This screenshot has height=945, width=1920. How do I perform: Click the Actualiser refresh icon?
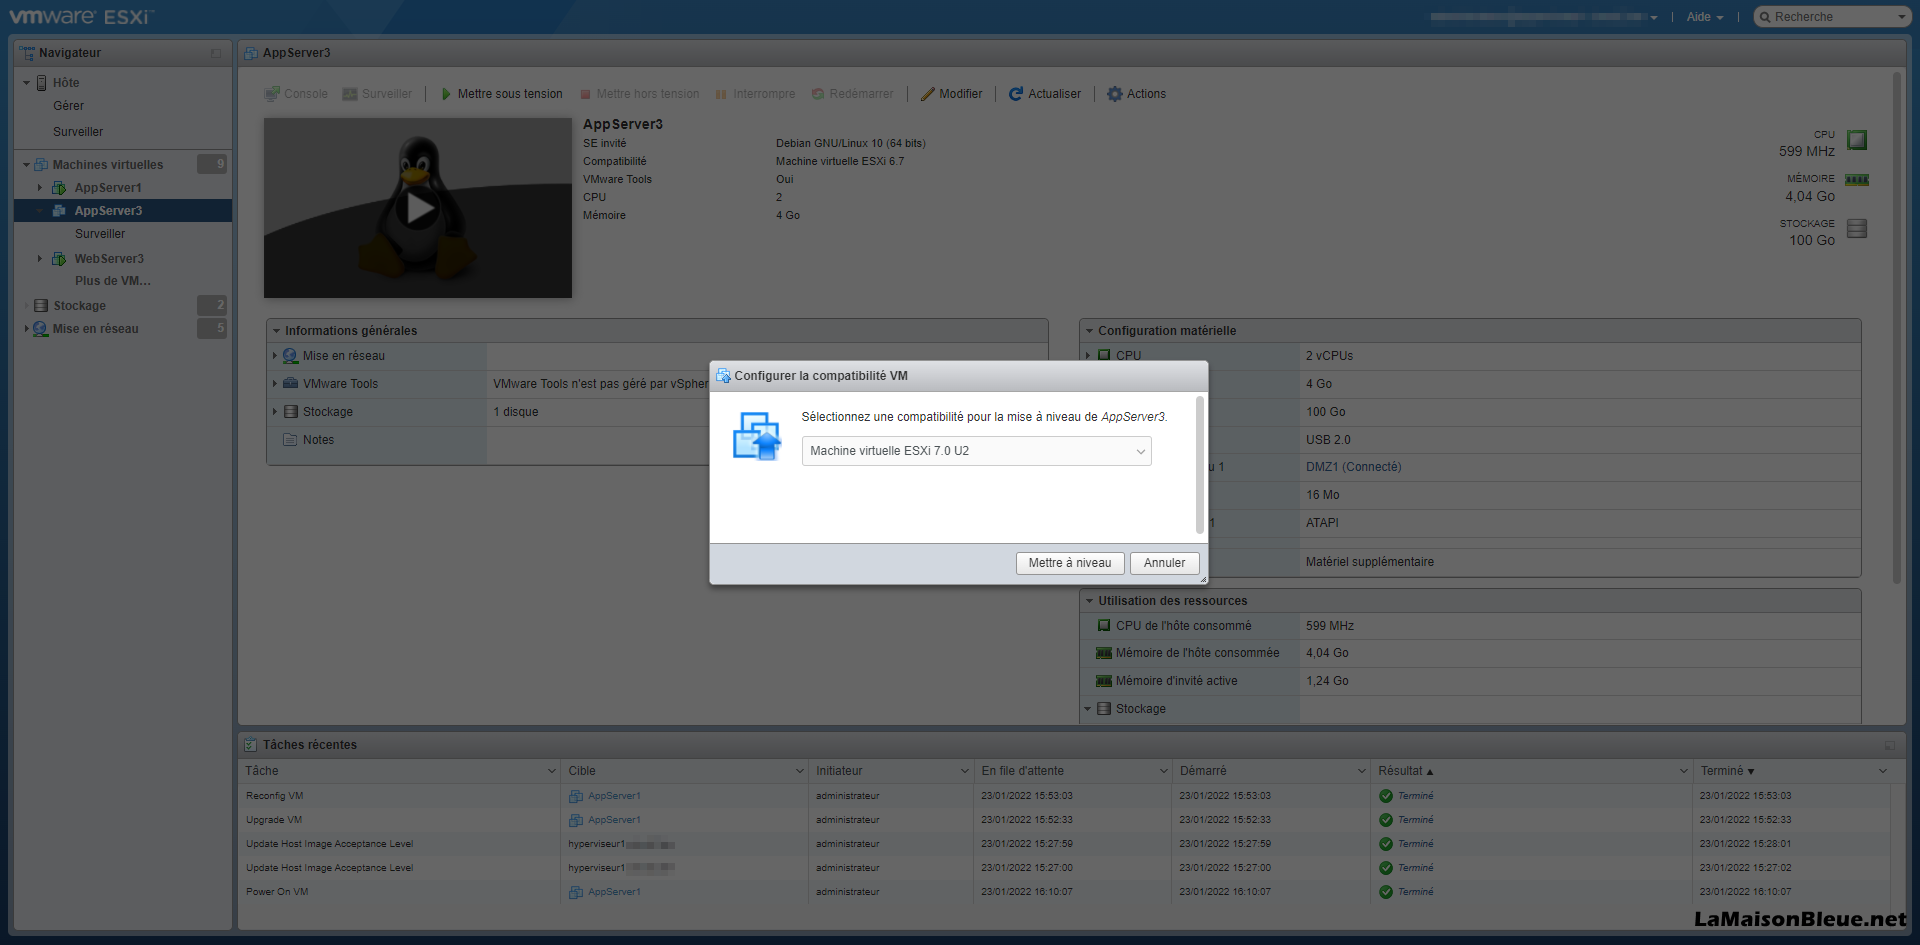1016,94
